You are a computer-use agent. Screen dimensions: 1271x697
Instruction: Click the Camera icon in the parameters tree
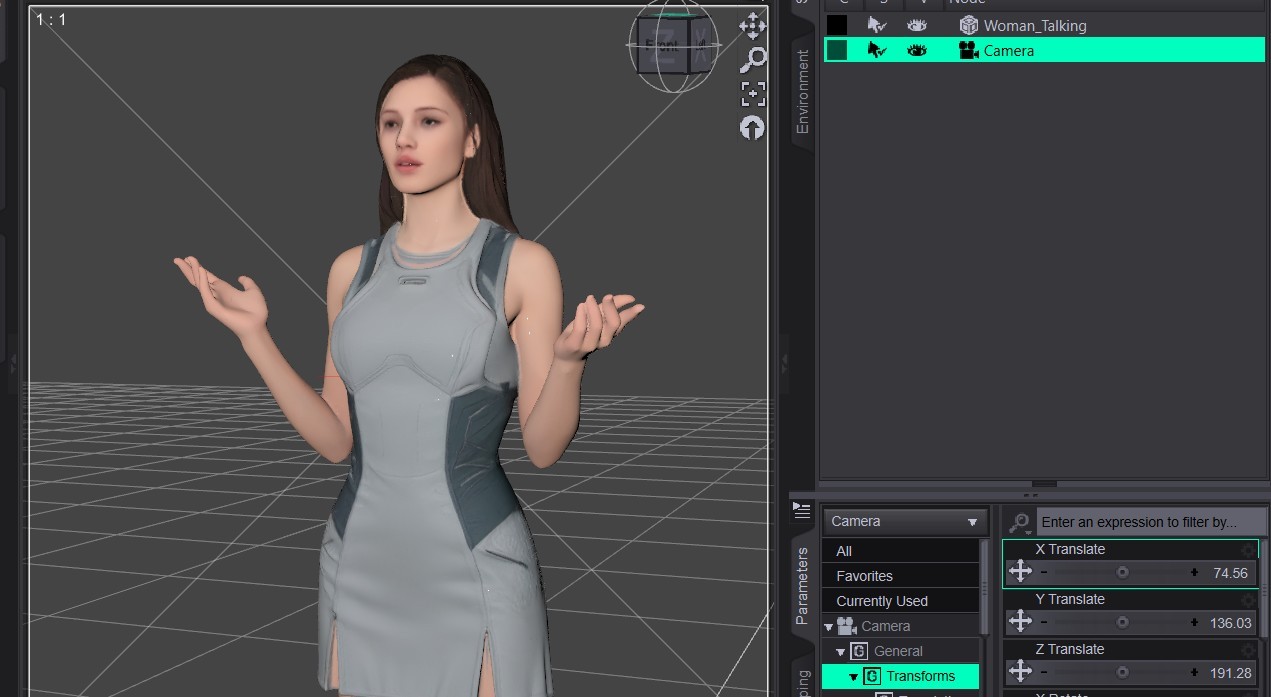pyautogui.click(x=847, y=626)
